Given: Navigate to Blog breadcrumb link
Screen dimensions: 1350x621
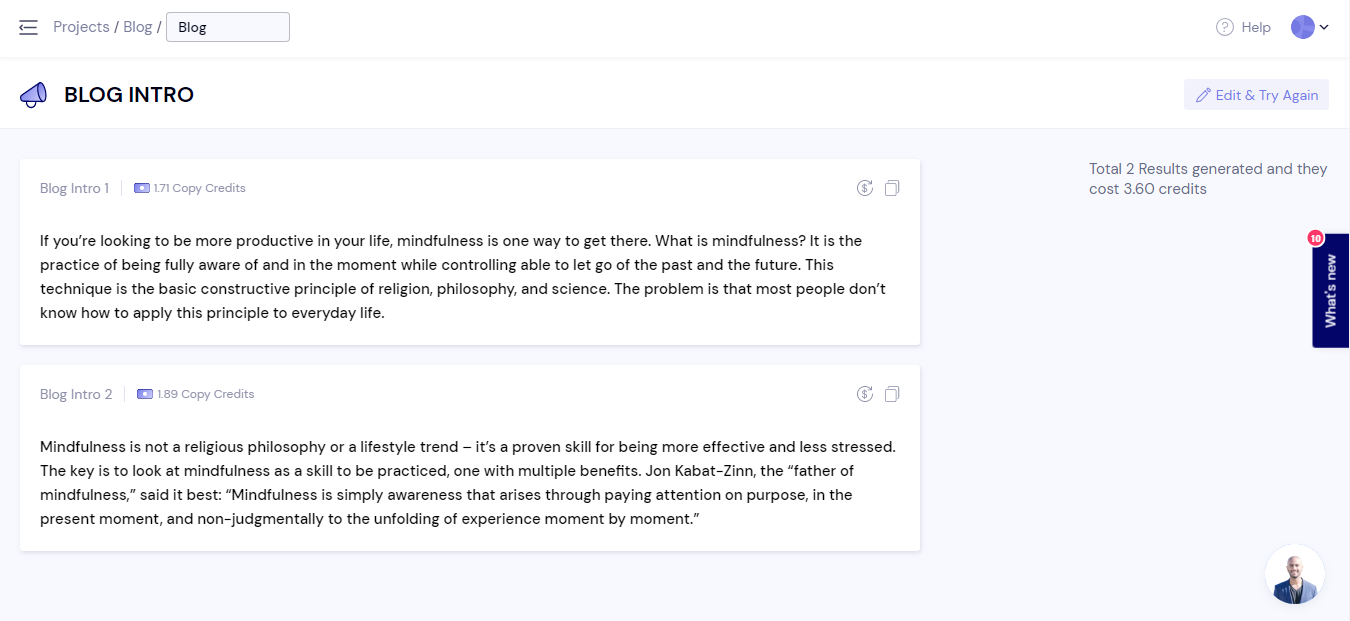Looking at the screenshot, I should coord(137,27).
